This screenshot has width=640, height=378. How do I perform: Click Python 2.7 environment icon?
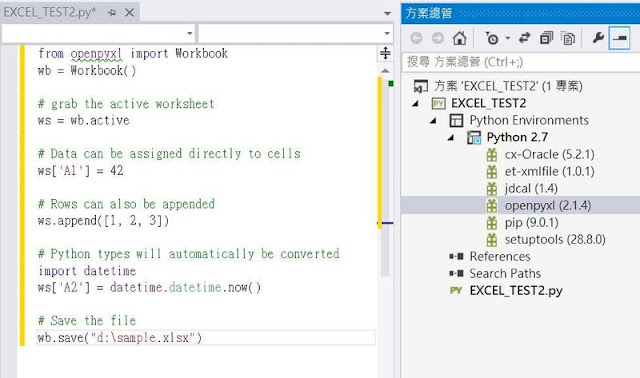(x=474, y=138)
